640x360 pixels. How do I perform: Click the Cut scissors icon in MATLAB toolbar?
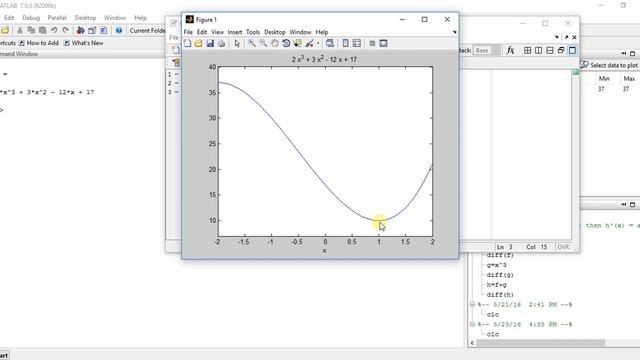pyautogui.click(x=20, y=31)
